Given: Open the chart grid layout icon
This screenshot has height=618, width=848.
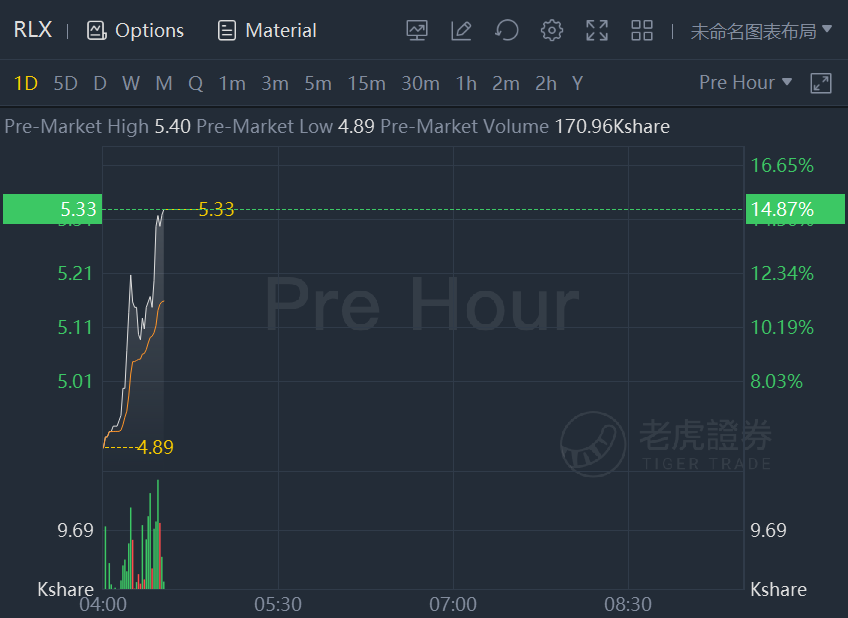Looking at the screenshot, I should (x=642, y=30).
